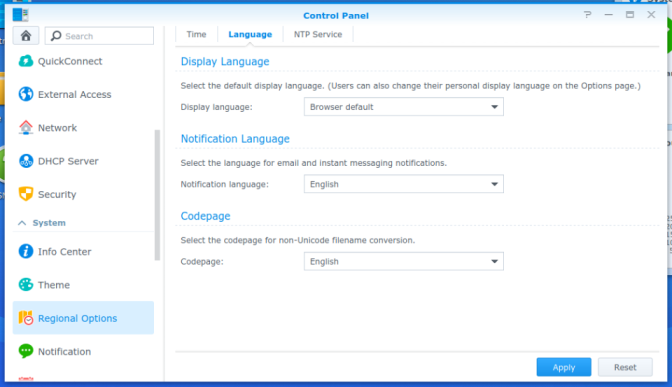The height and width of the screenshot is (387, 672).
Task: Open the Network house icon
Action: (26, 127)
